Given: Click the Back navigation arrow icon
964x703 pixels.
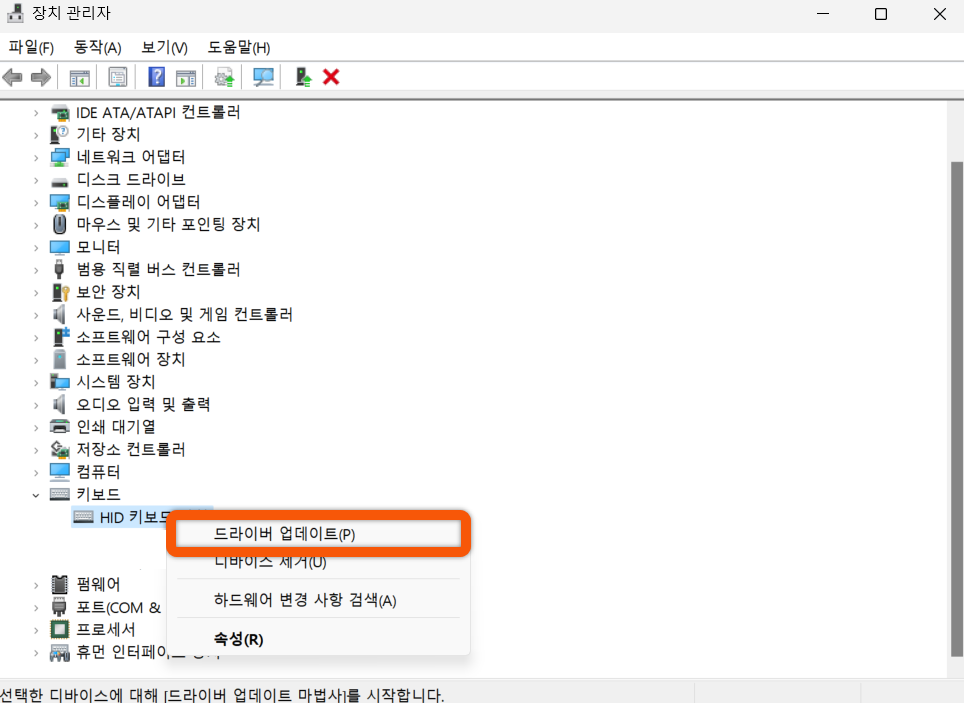Looking at the screenshot, I should point(12,77).
